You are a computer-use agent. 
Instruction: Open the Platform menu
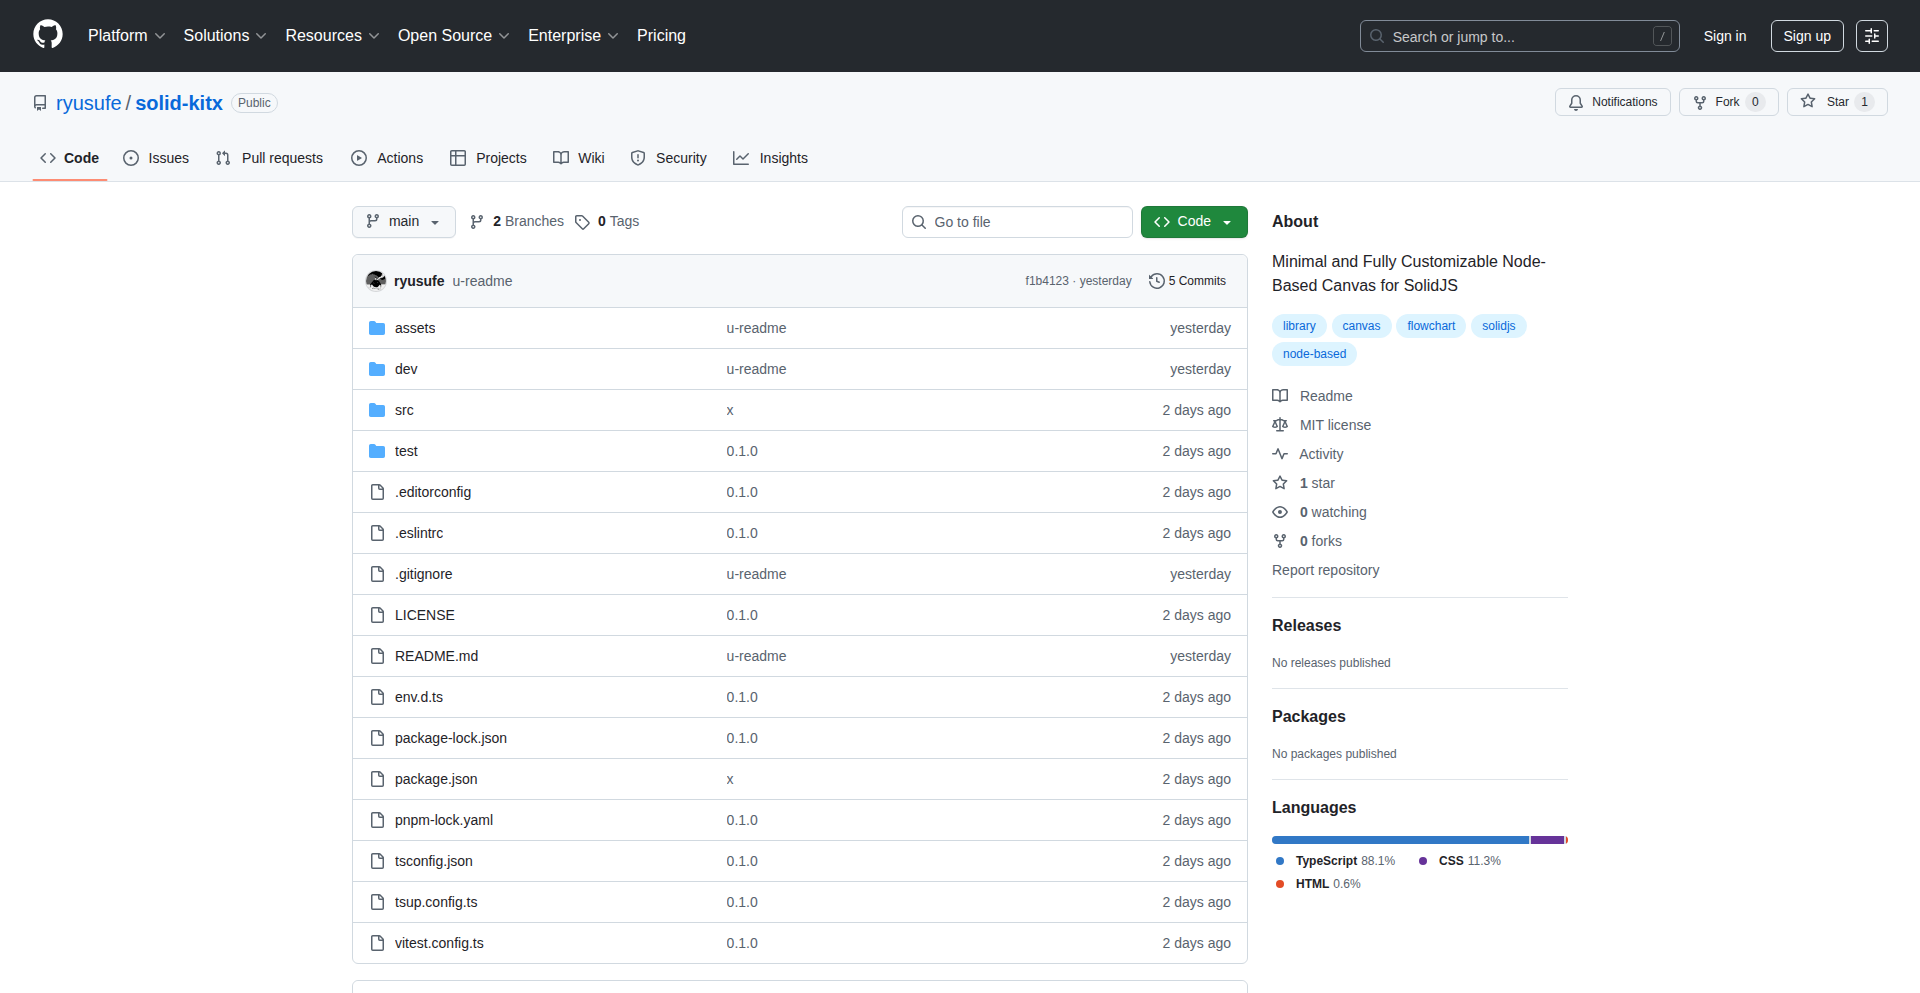126,35
